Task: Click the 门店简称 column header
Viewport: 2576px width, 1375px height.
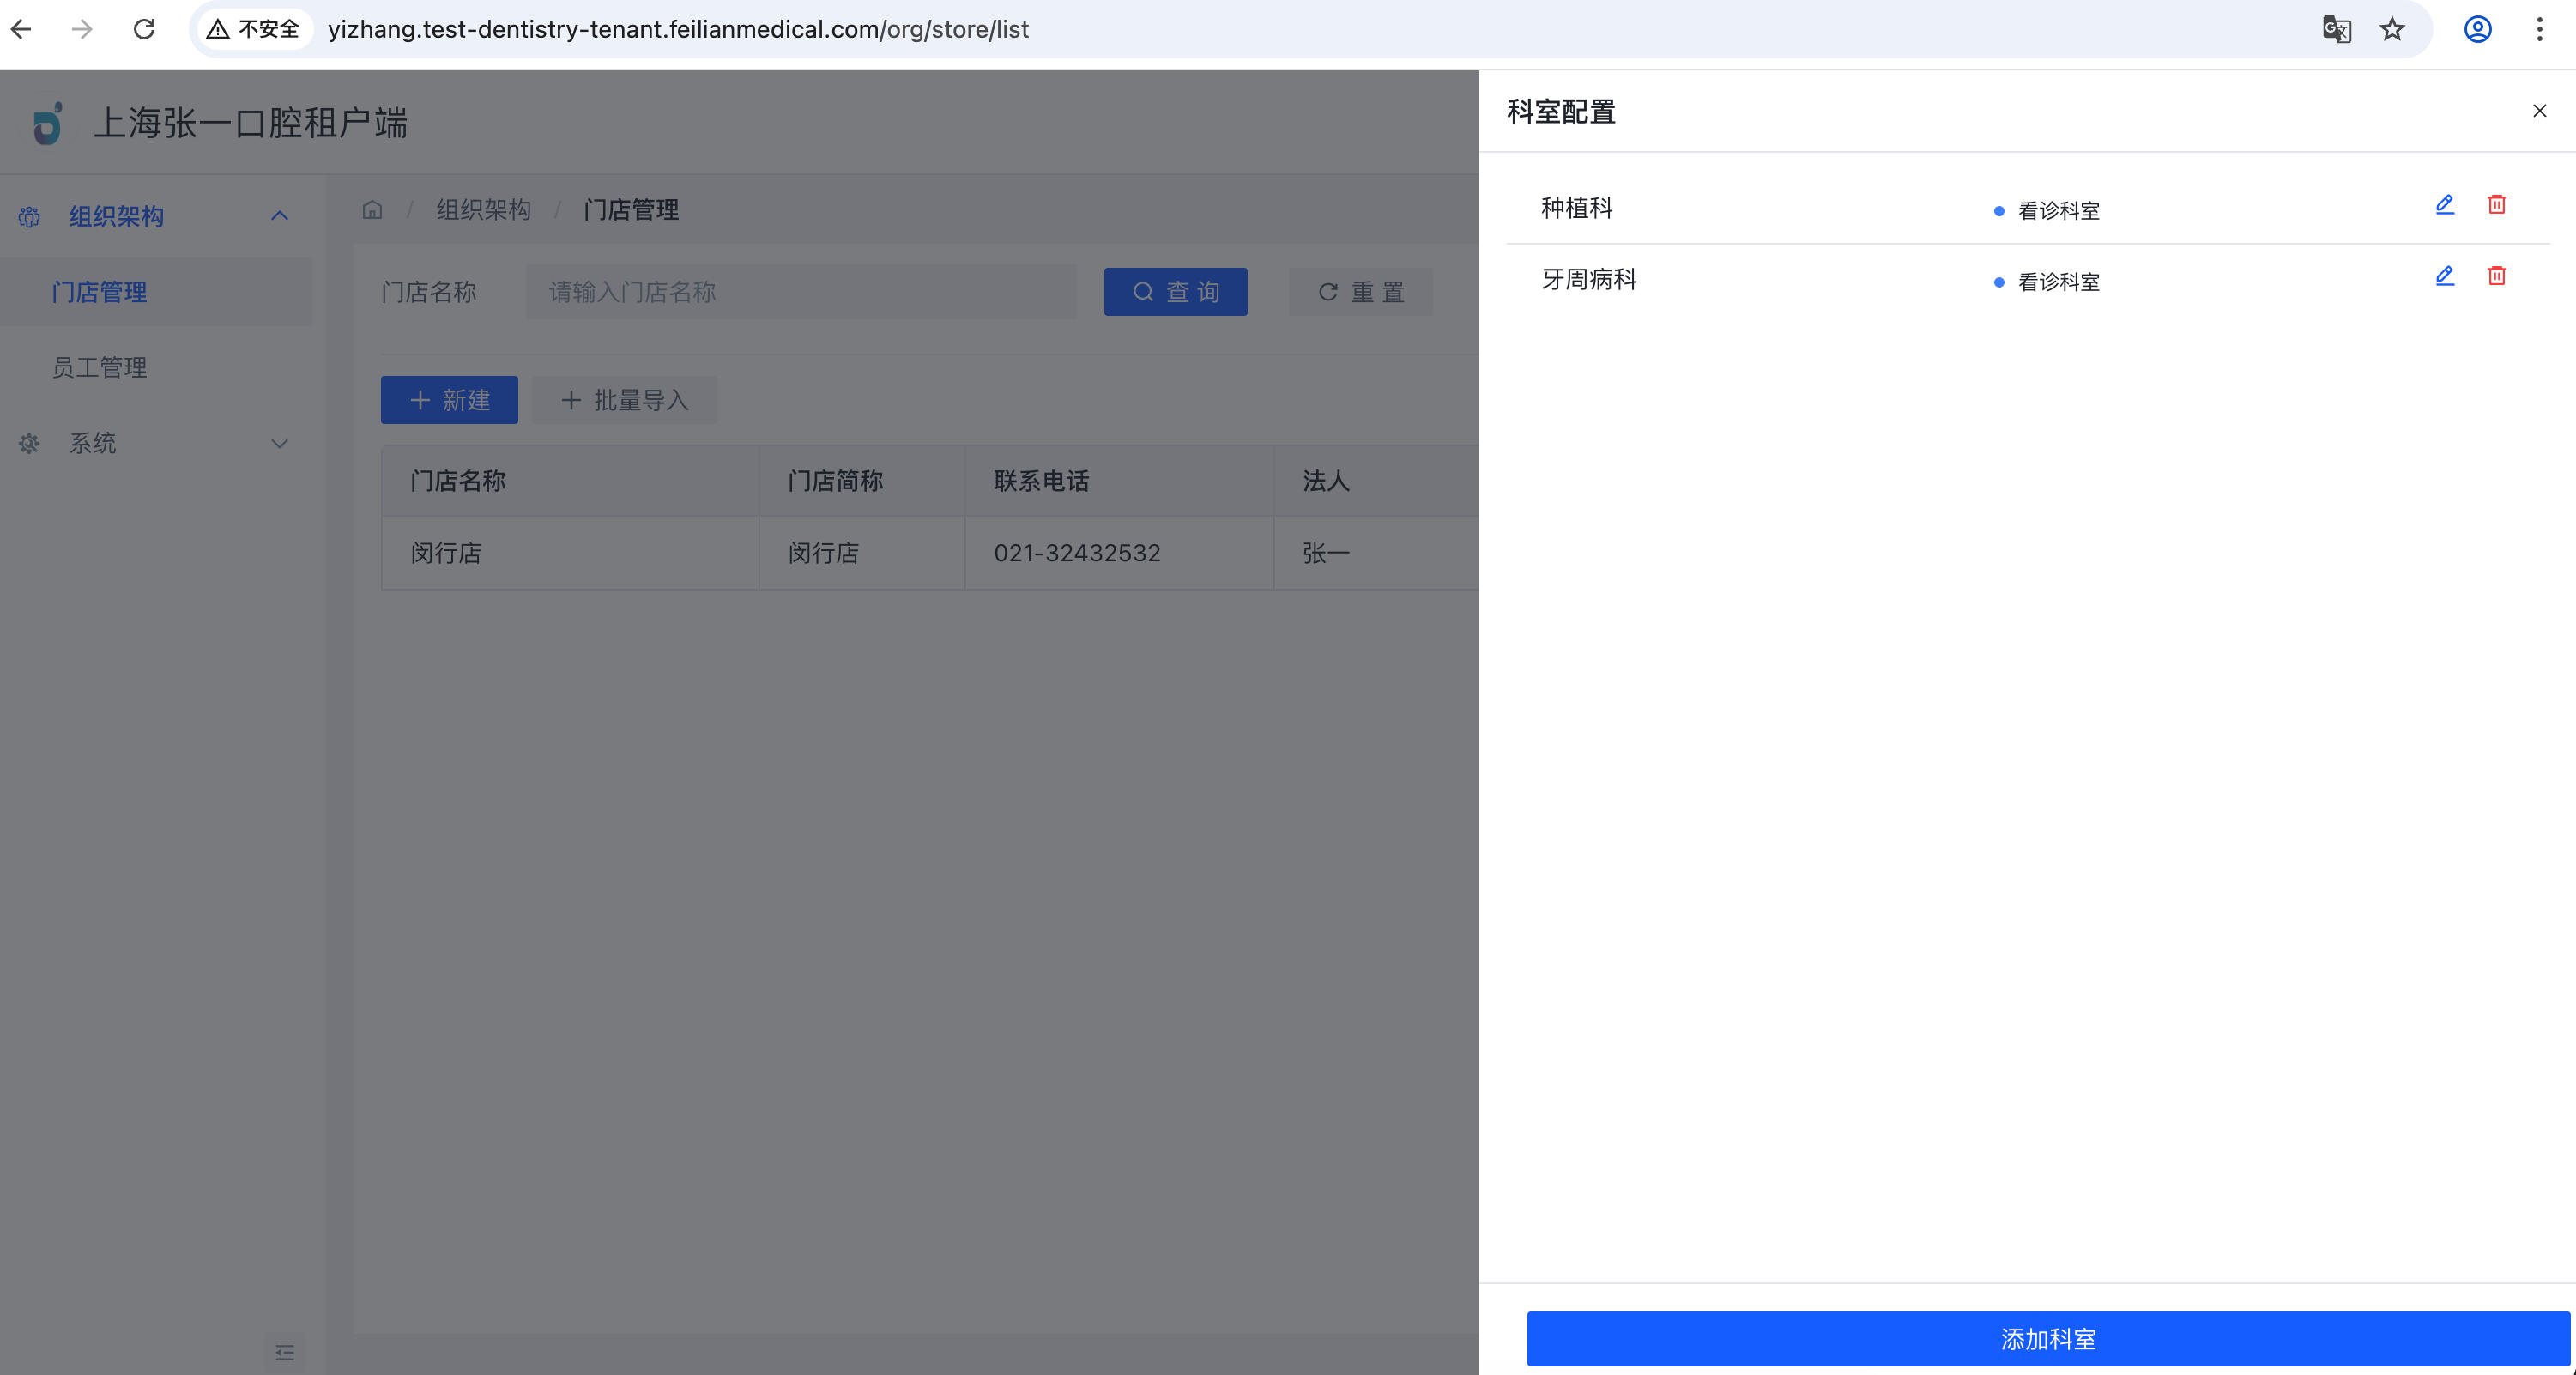Action: (862, 481)
